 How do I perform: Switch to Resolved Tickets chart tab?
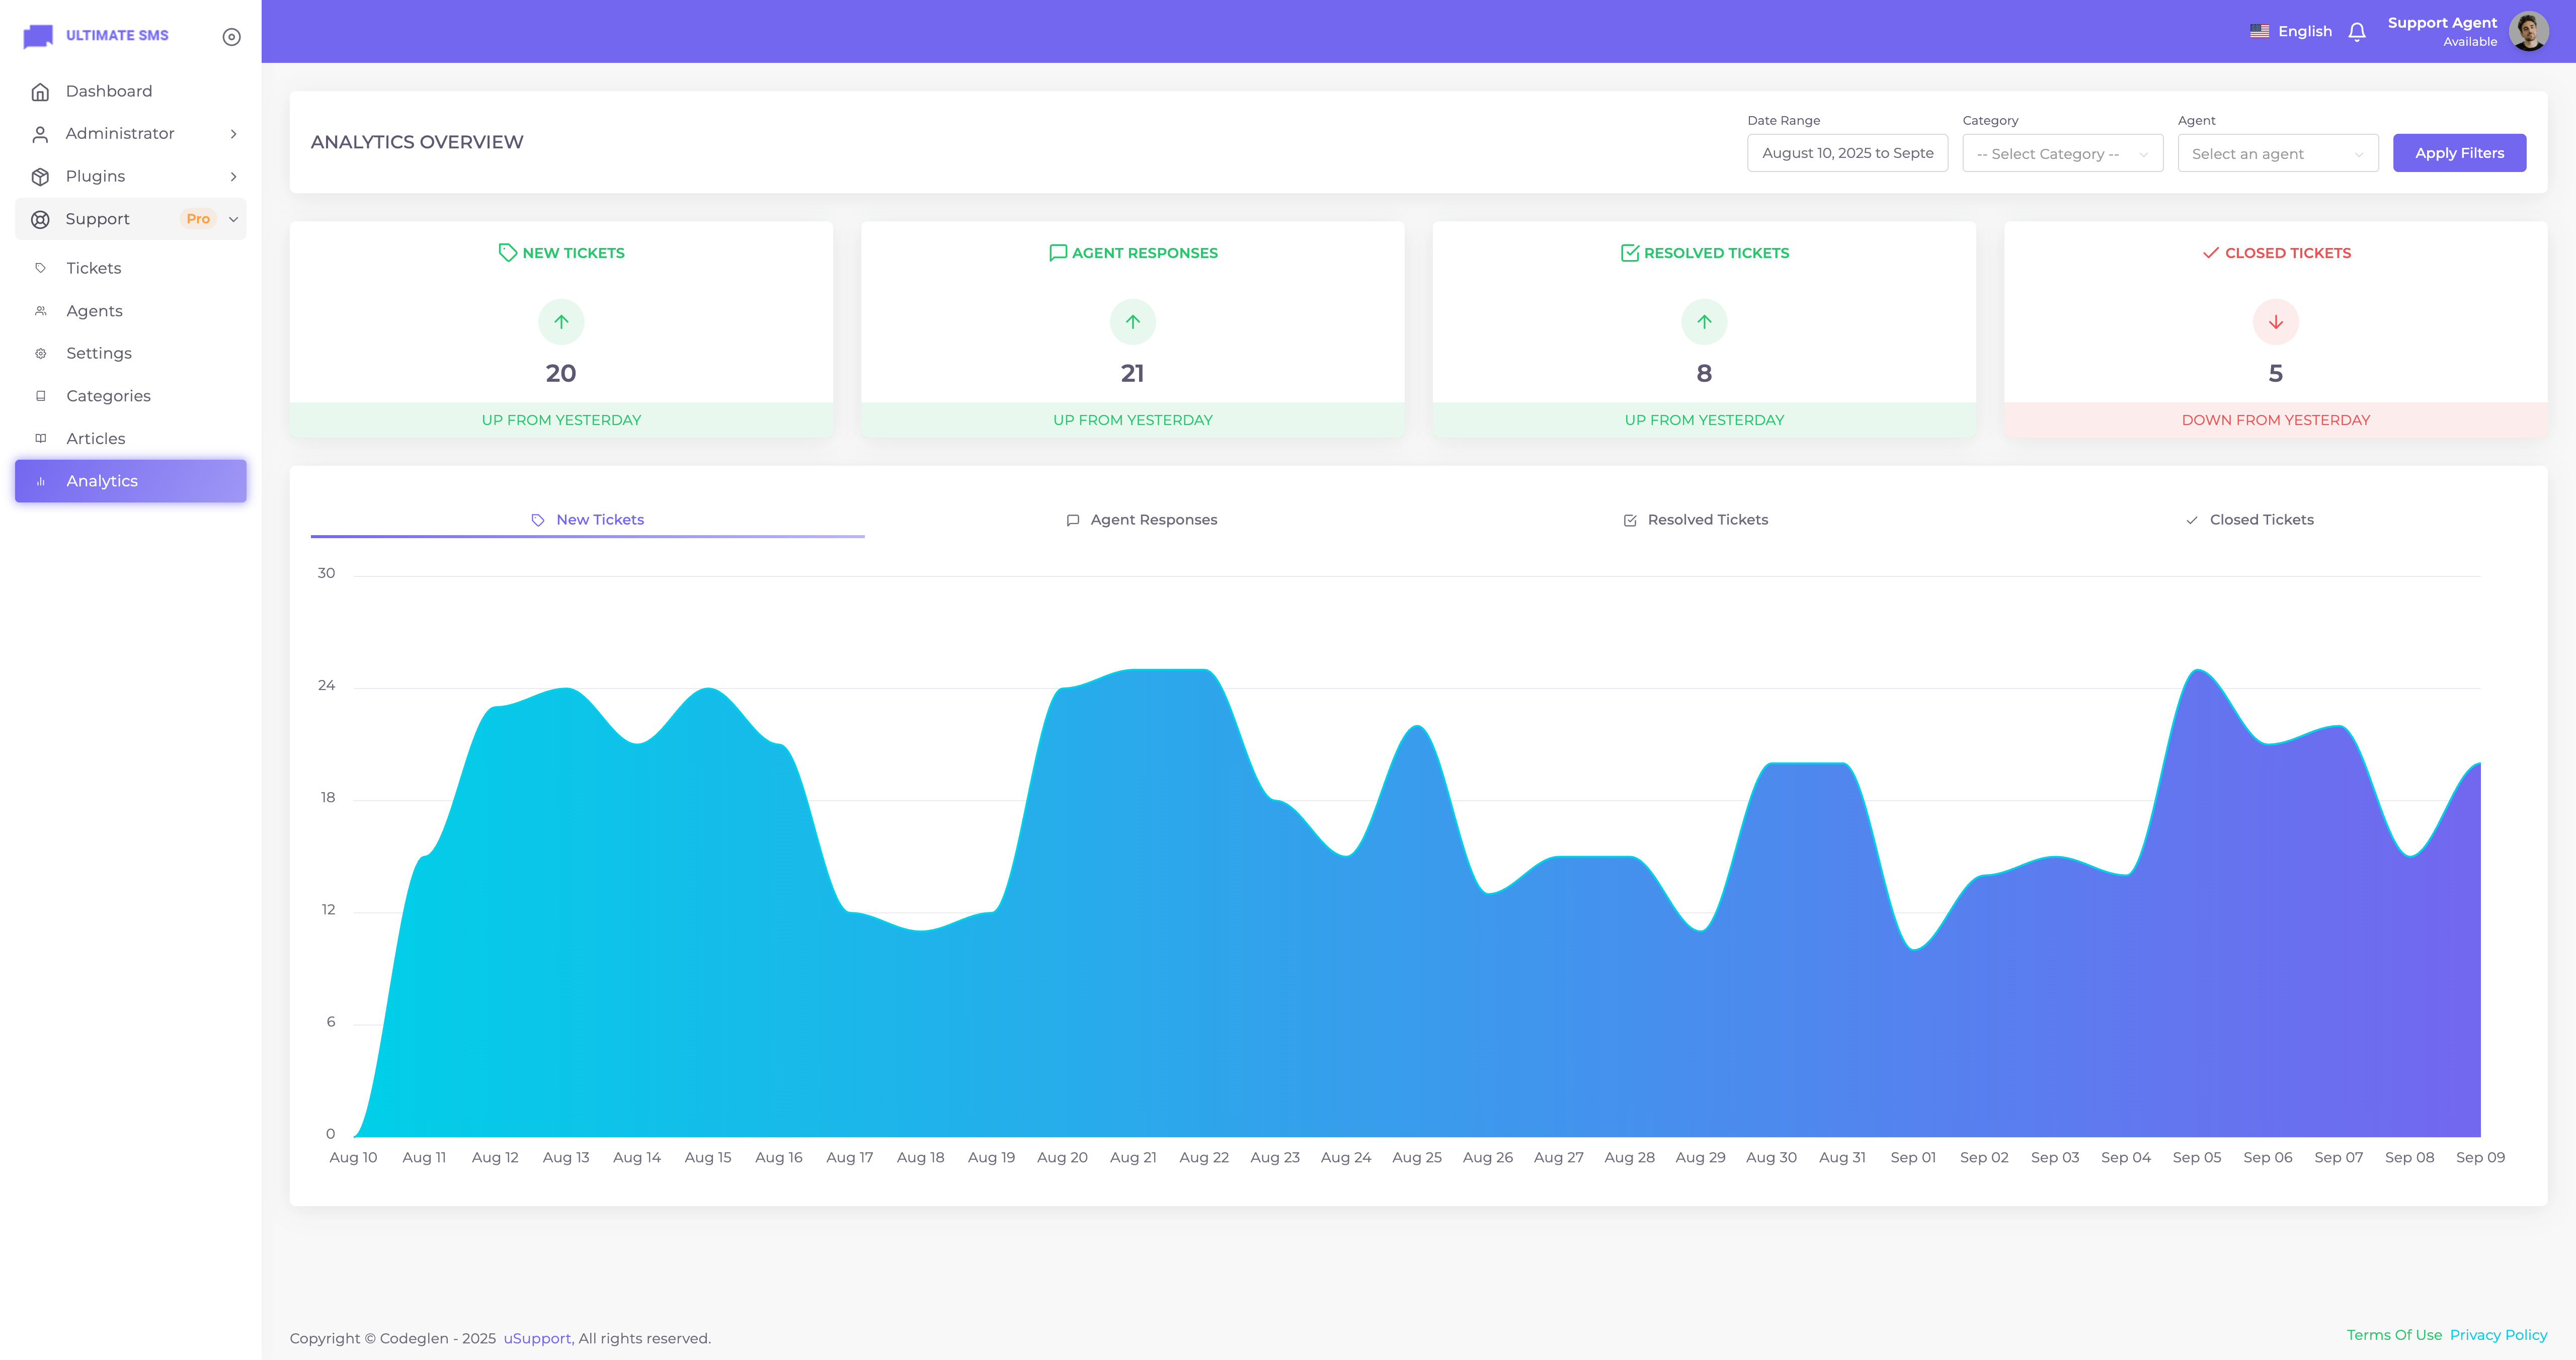pyautogui.click(x=1695, y=520)
